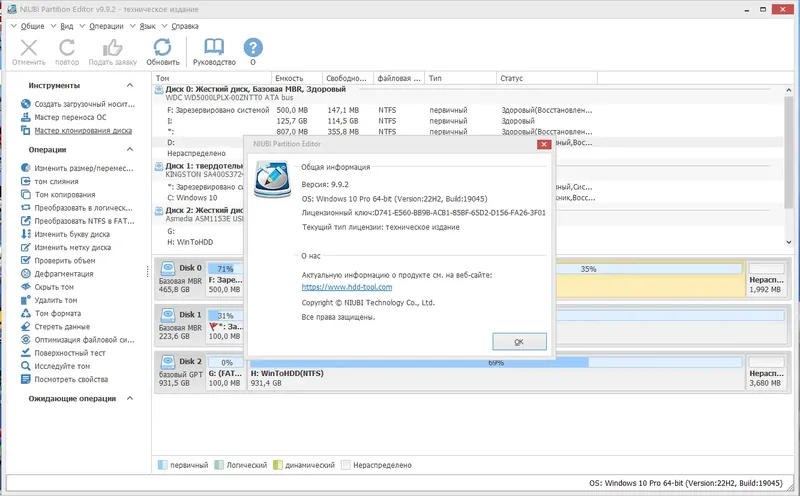The height and width of the screenshot is (496, 800).
Task: Sort by Емкость column header
Action: (297, 78)
